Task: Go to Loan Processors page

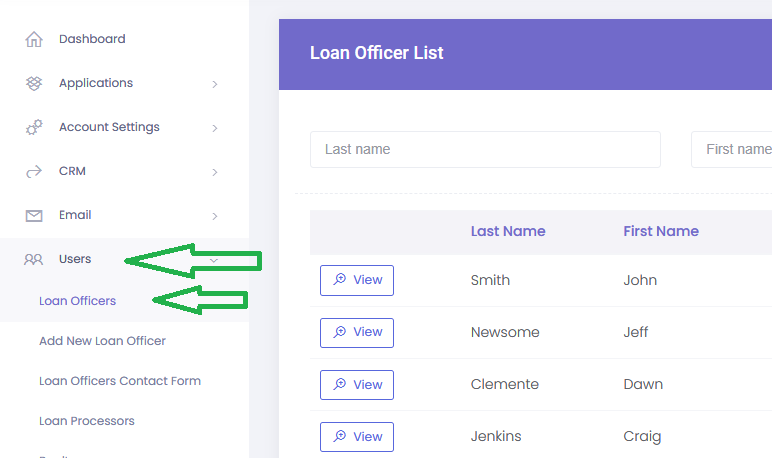Action: 86,421
